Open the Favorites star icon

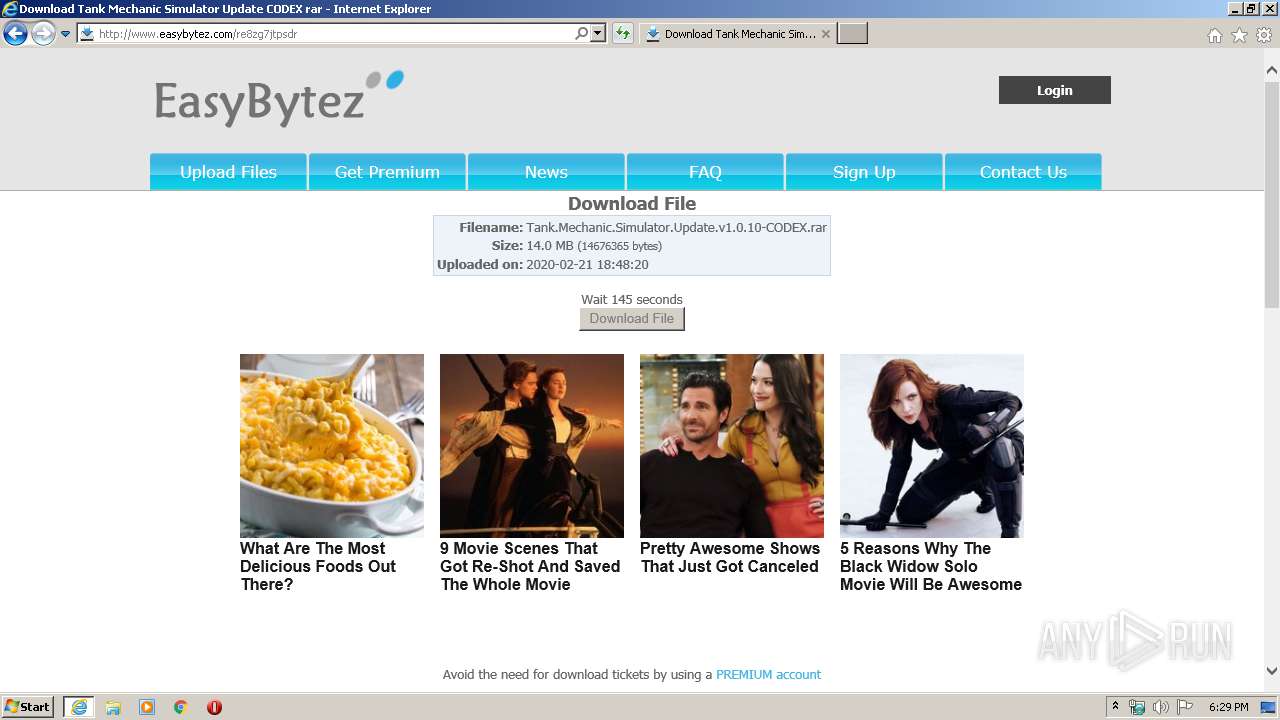(1239, 35)
